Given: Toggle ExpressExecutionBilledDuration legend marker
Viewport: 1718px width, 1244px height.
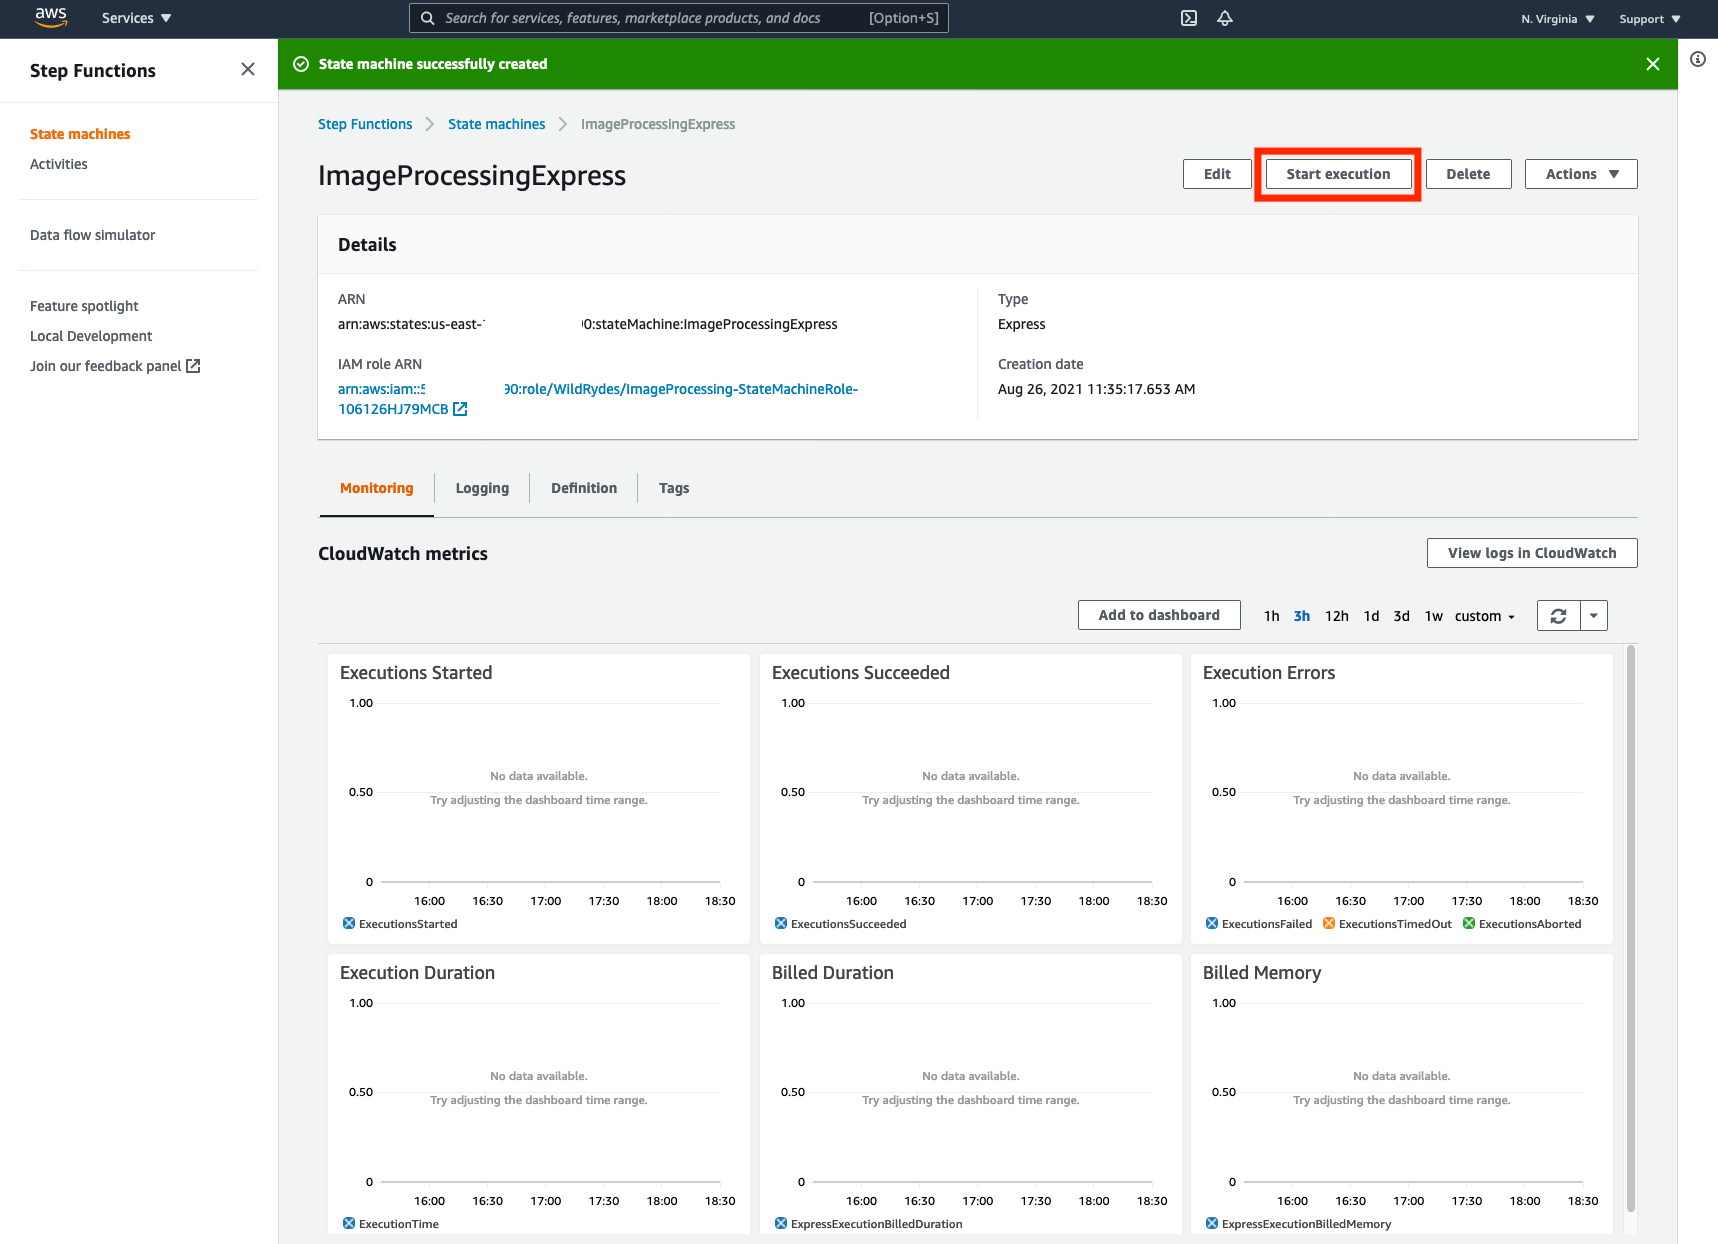Looking at the screenshot, I should click(781, 1223).
